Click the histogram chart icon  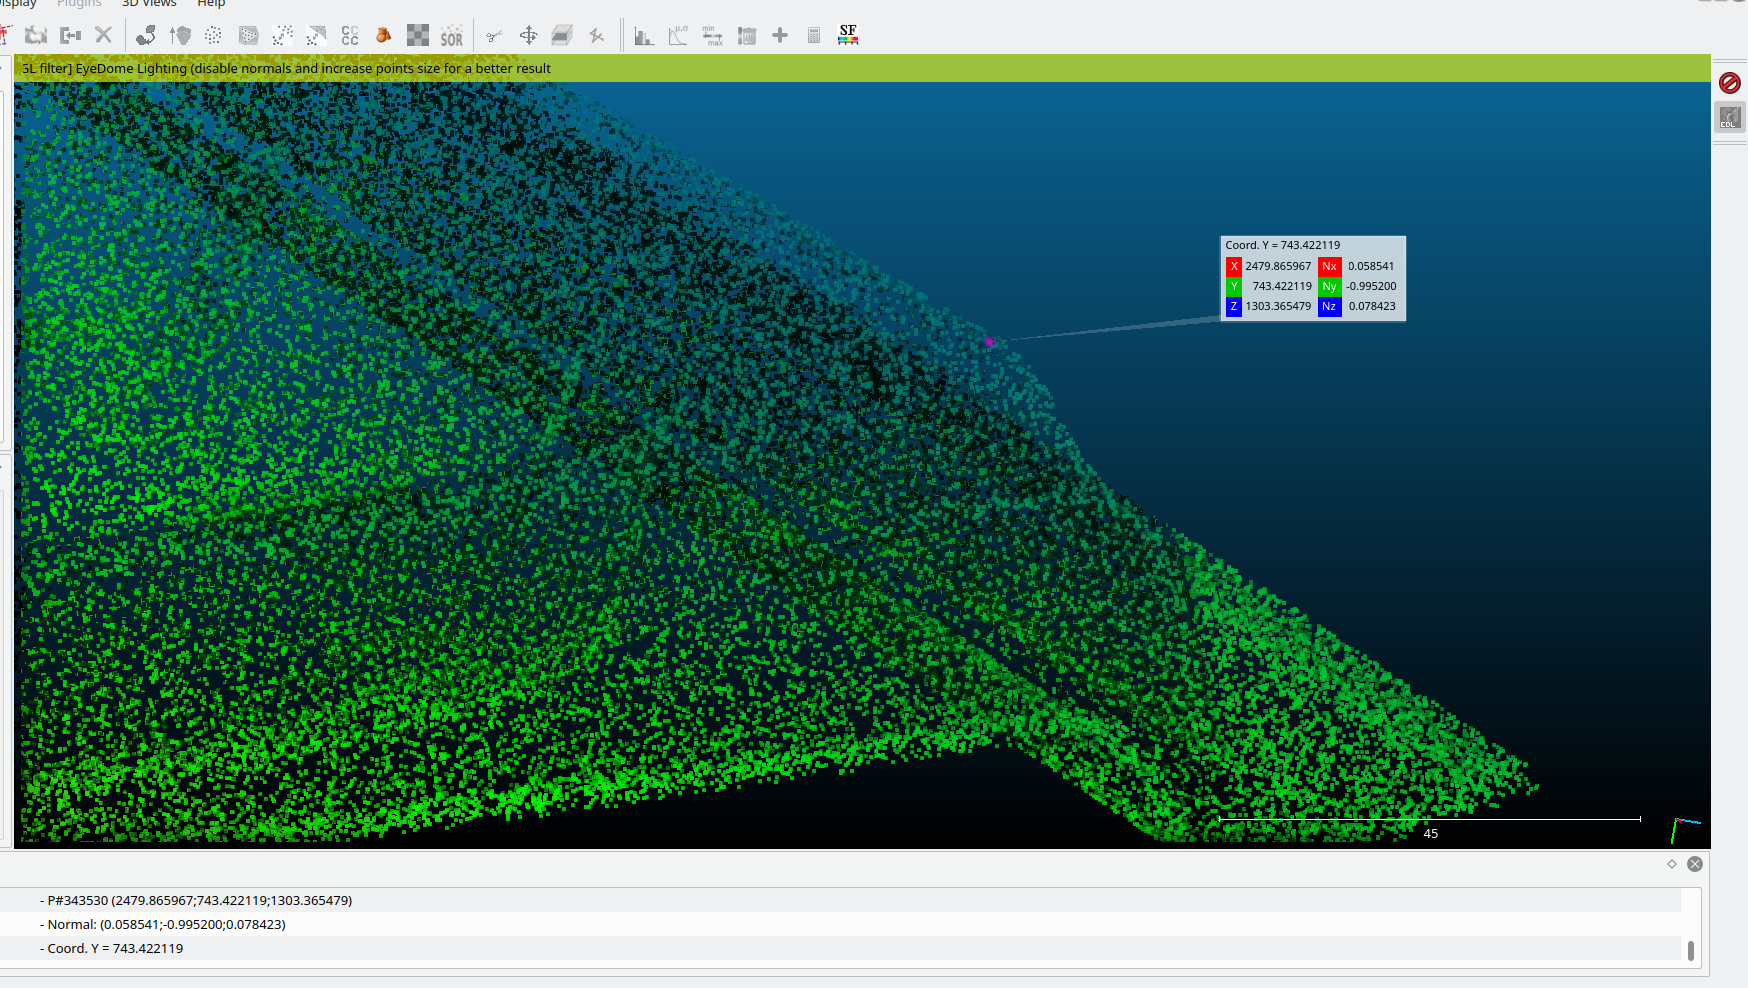[x=644, y=36]
